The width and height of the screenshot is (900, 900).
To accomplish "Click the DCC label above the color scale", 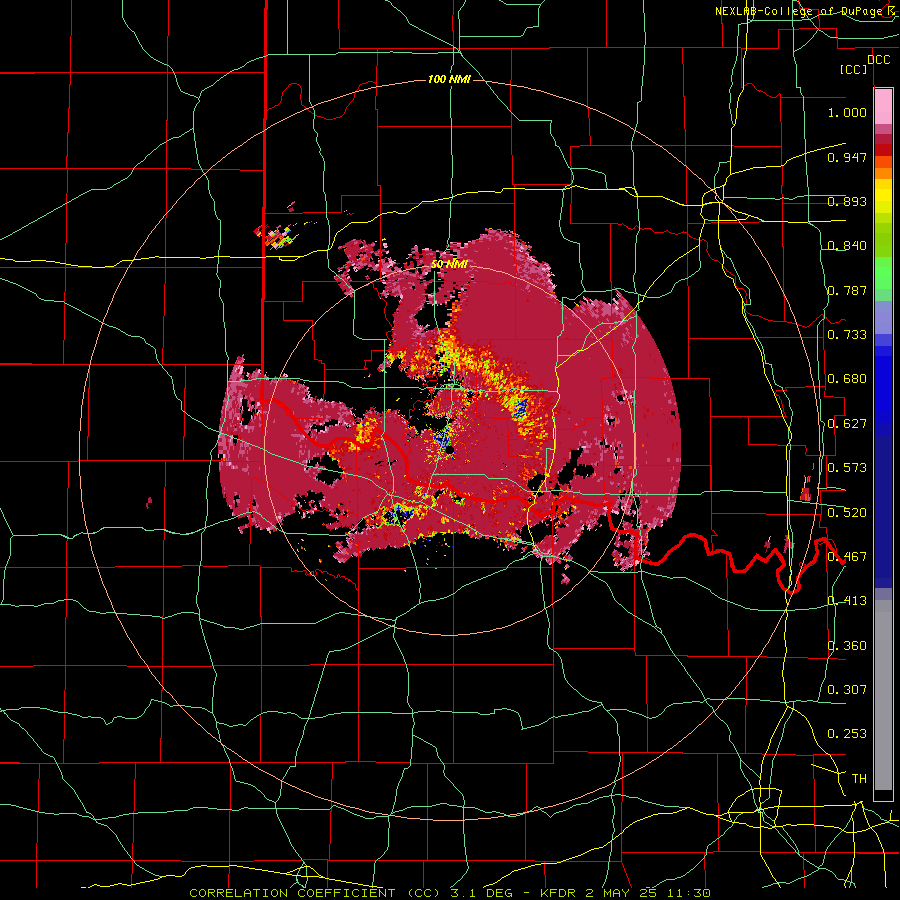I will click(x=878, y=60).
